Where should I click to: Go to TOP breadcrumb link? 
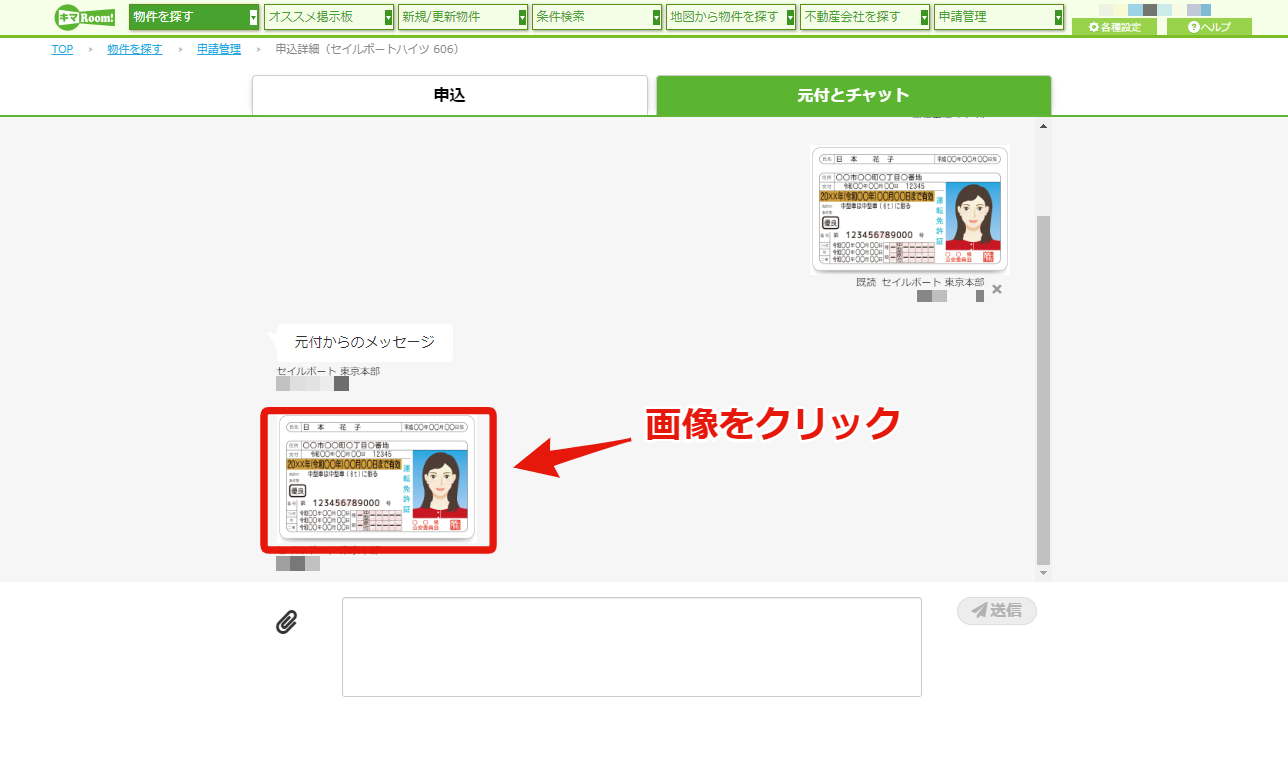pyautogui.click(x=62, y=49)
